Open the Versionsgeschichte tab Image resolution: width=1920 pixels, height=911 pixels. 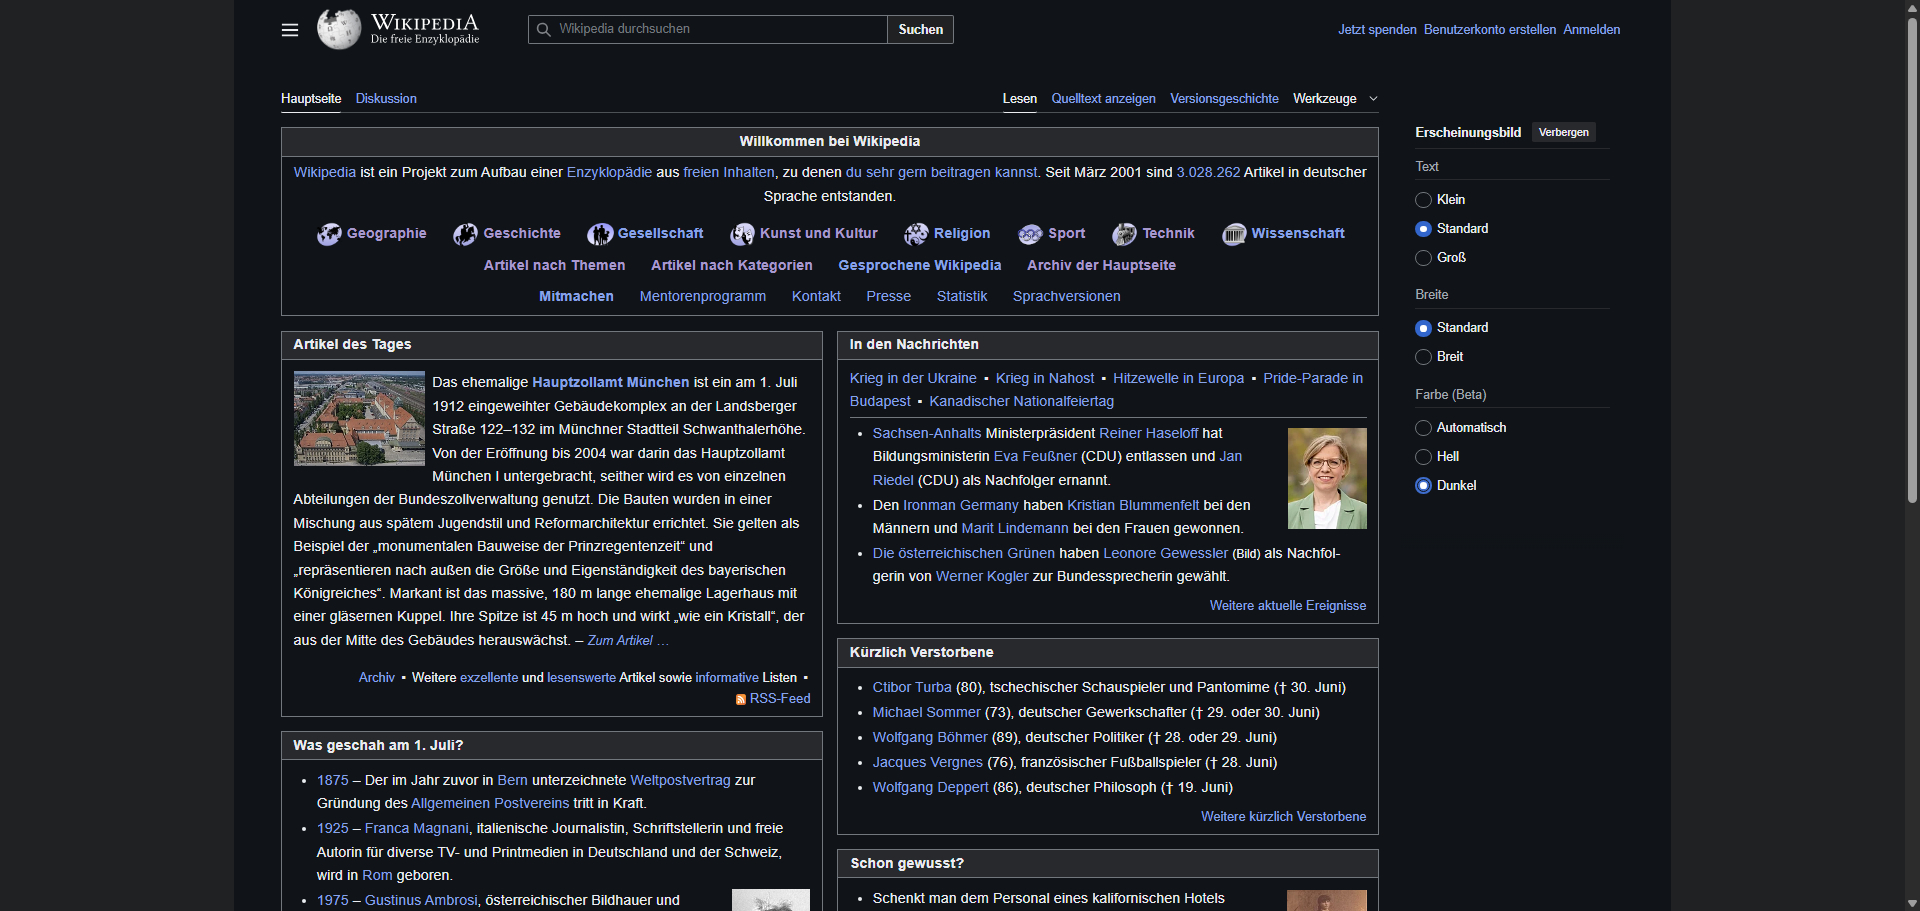coord(1224,98)
